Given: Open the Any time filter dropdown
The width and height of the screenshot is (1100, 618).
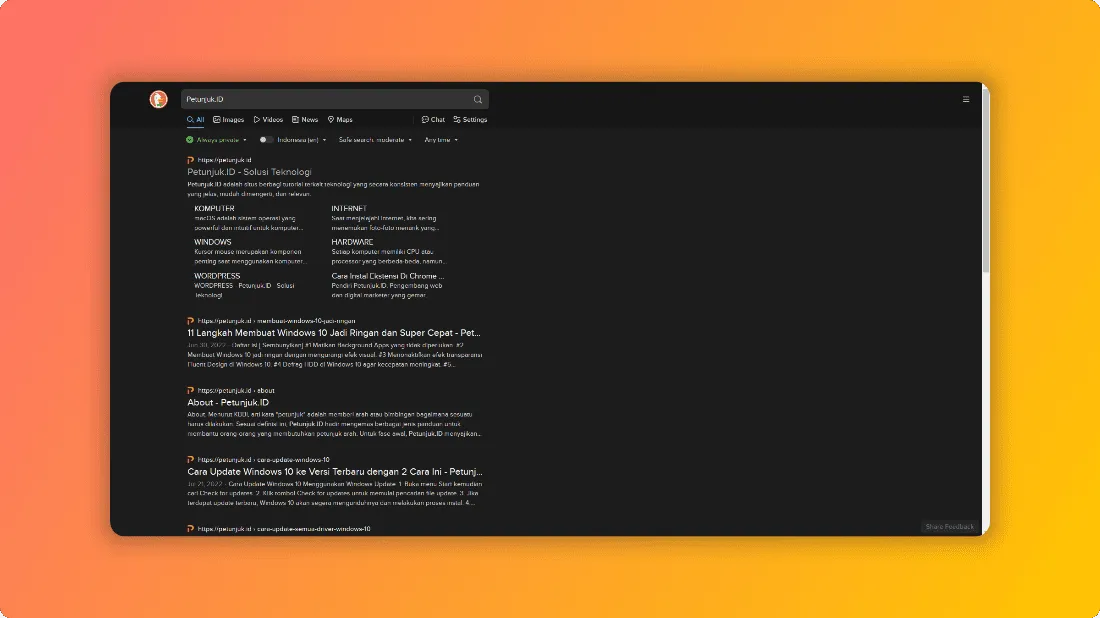Looking at the screenshot, I should (441, 140).
